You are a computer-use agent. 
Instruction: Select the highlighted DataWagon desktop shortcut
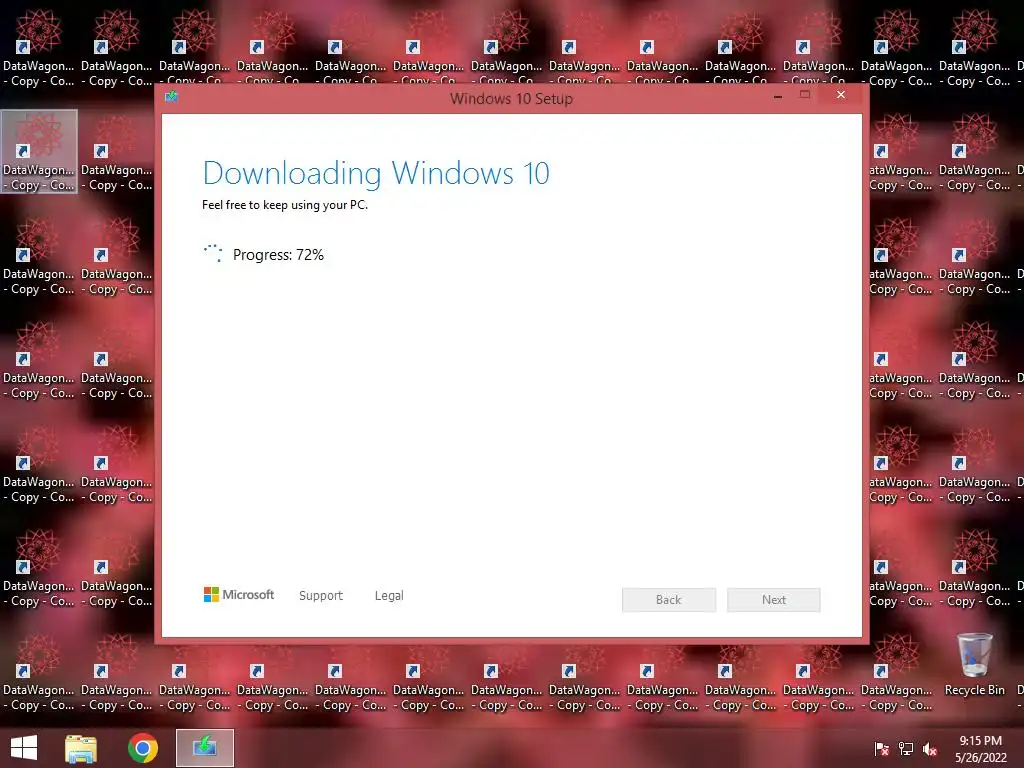(x=39, y=152)
